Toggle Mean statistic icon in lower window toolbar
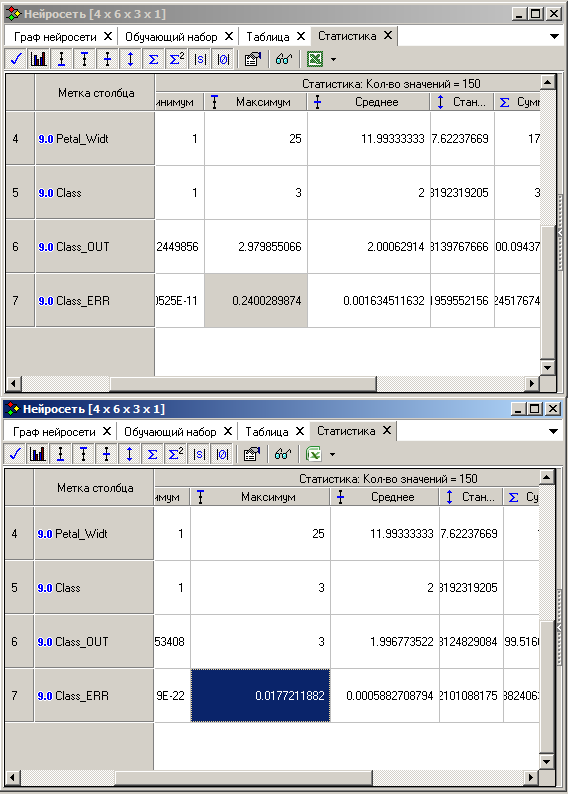The width and height of the screenshot is (568, 794). pos(106,454)
